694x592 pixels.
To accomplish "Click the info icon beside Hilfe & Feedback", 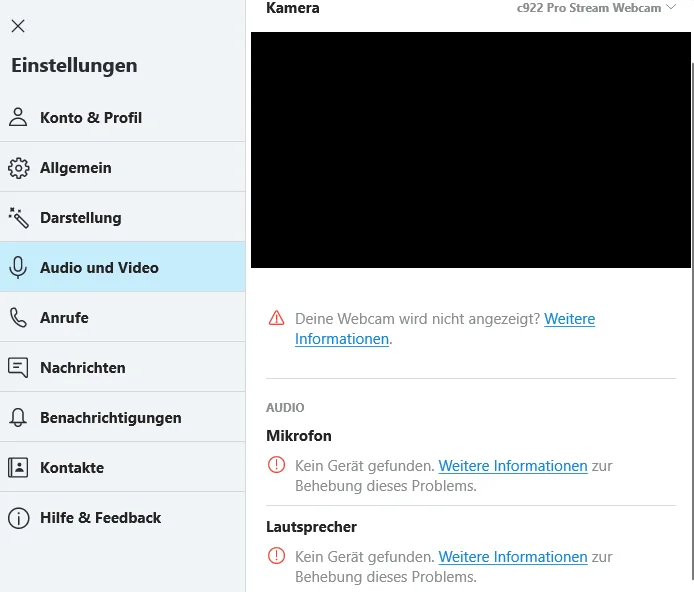I will [19, 518].
